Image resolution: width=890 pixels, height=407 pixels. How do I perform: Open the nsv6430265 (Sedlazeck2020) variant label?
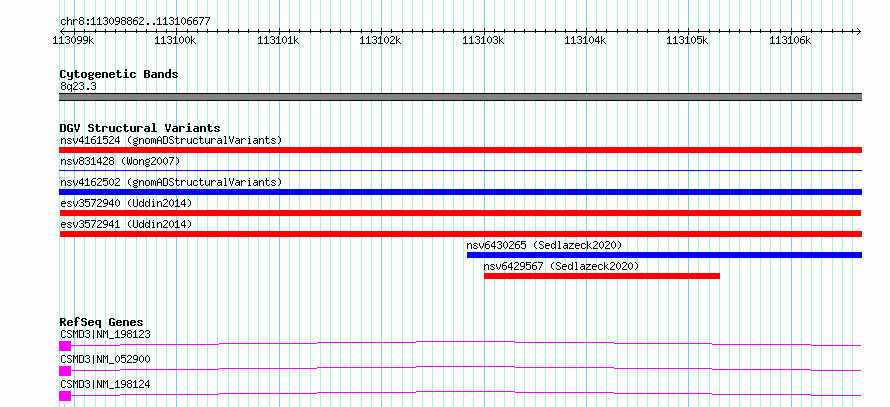tap(544, 245)
